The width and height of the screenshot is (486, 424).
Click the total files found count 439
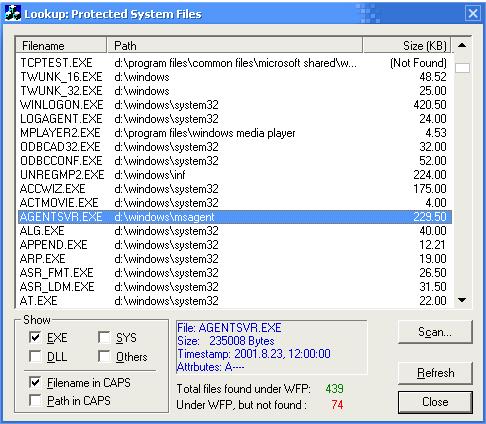coord(334,389)
